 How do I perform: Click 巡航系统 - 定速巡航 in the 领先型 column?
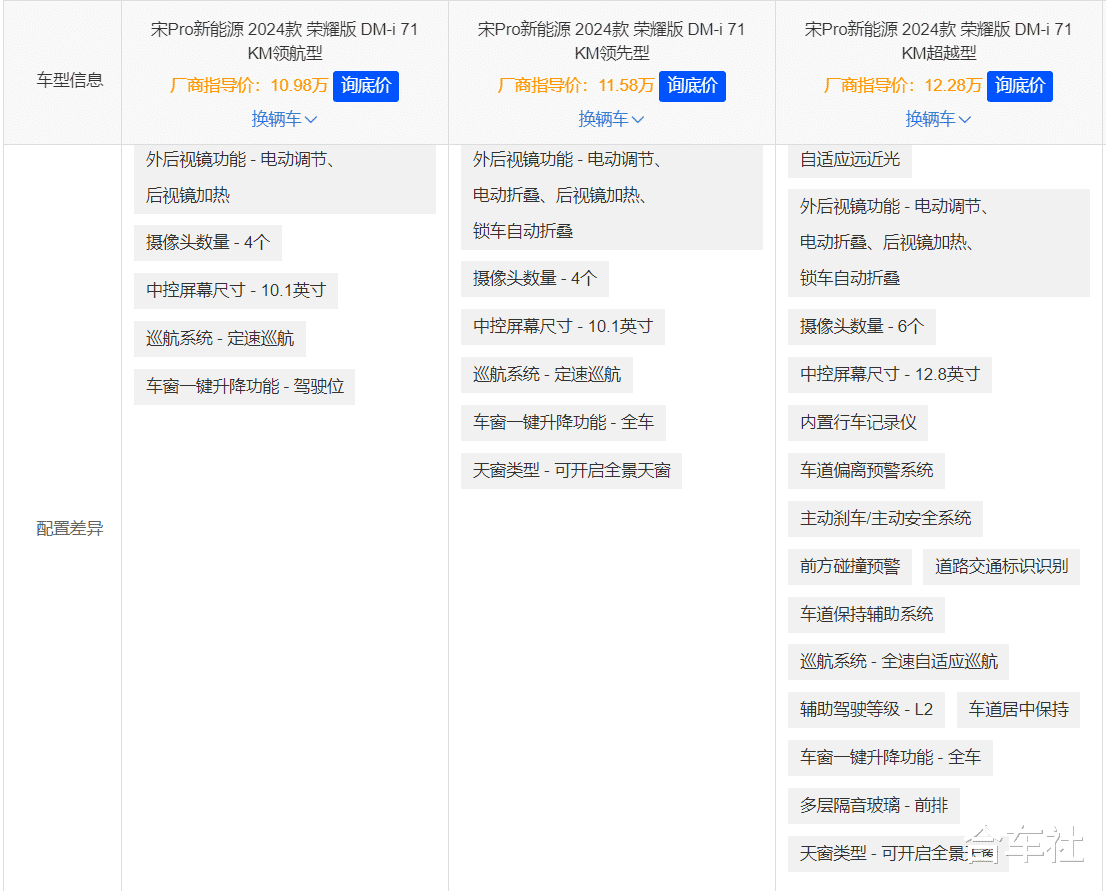tap(547, 375)
